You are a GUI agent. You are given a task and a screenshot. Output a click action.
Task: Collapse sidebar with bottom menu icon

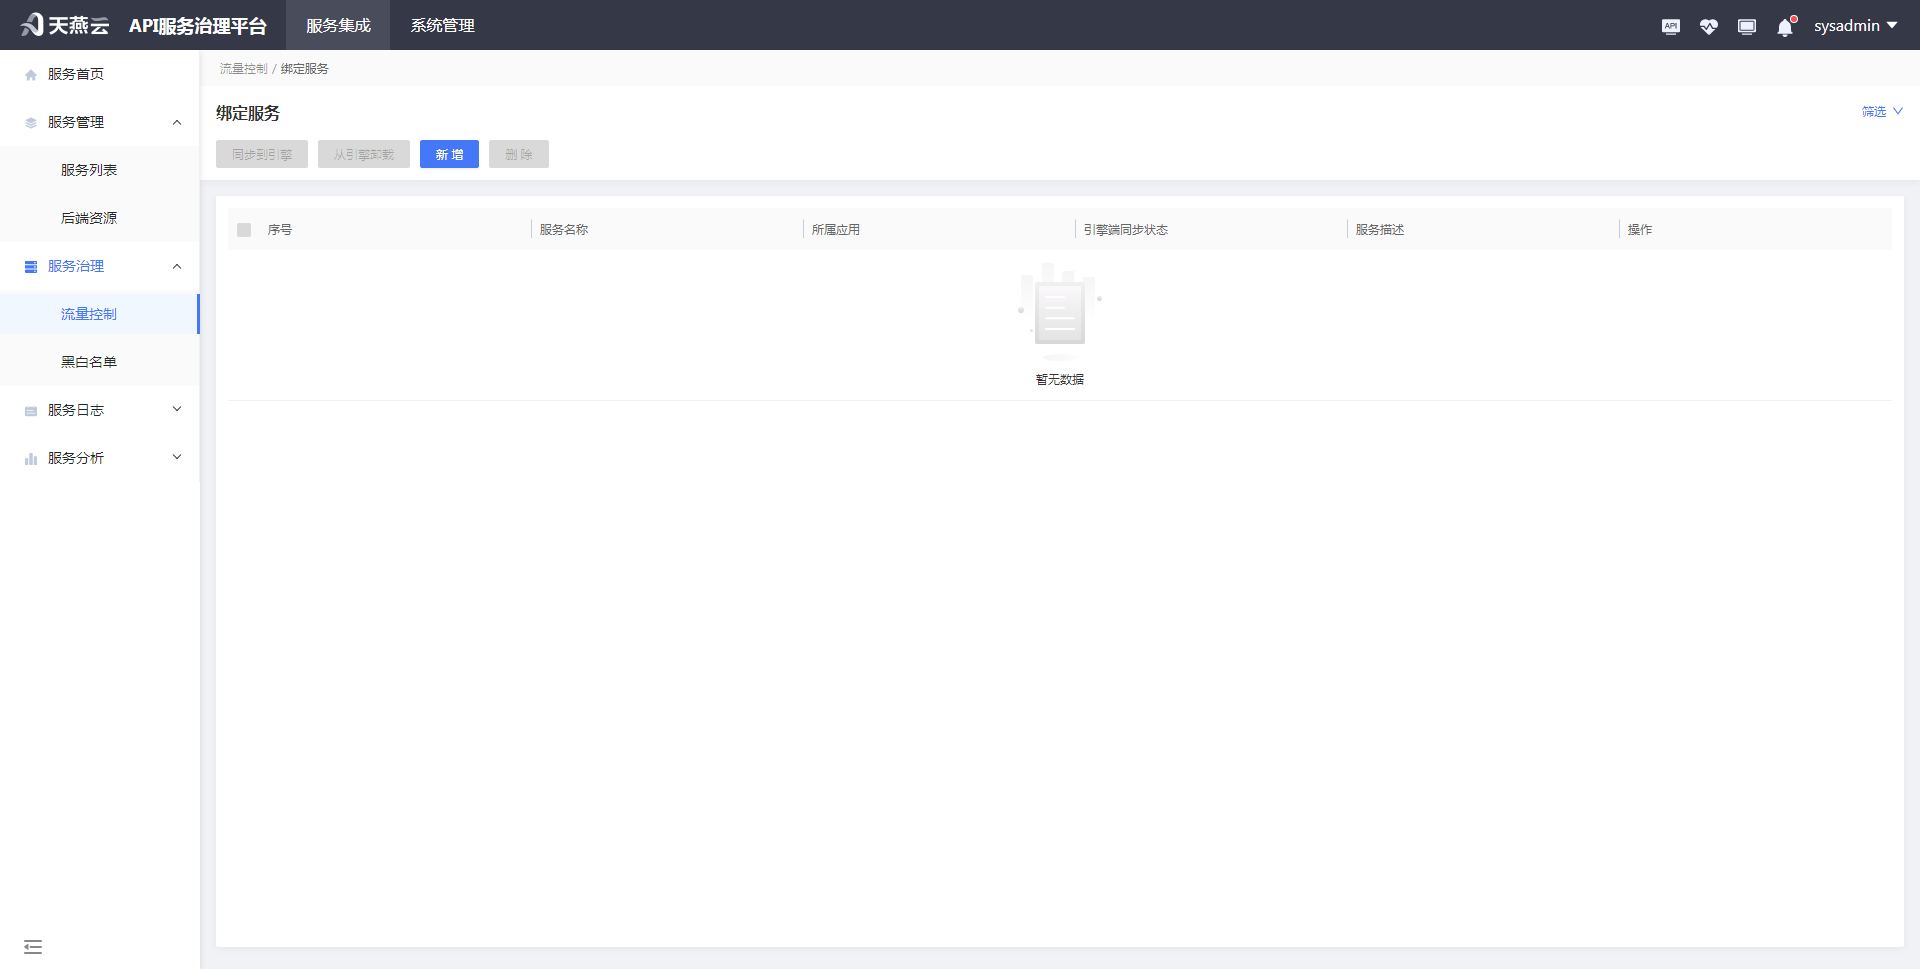(33, 946)
